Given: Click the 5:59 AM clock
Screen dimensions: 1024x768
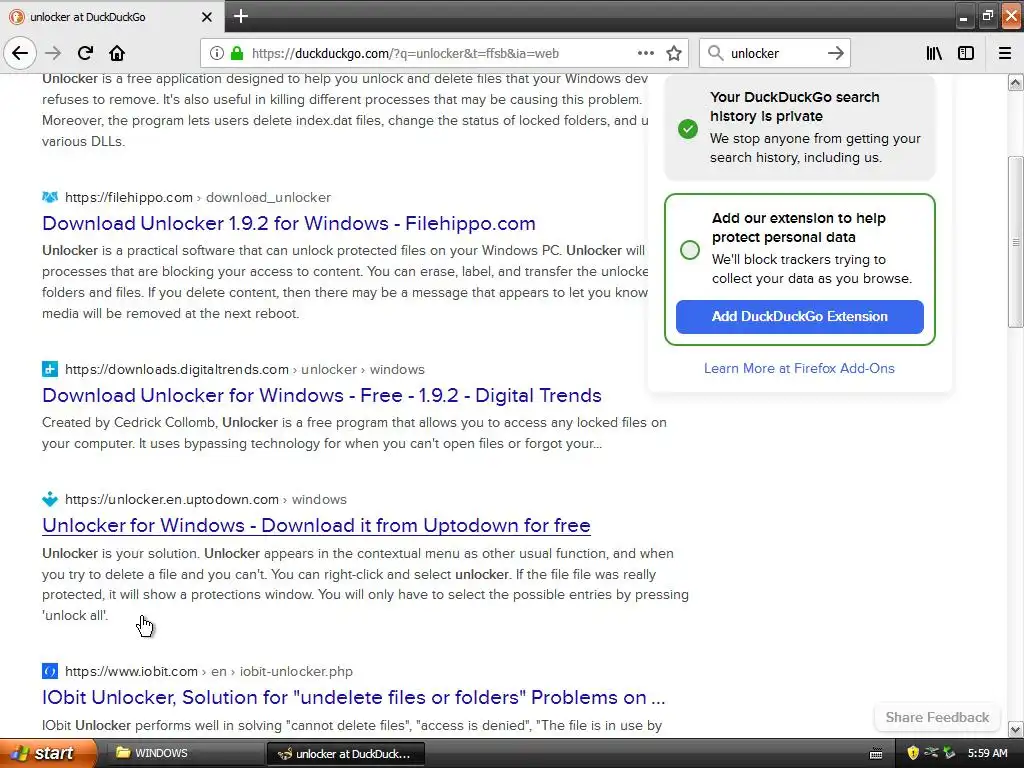Looking at the screenshot, I should (x=987, y=754).
